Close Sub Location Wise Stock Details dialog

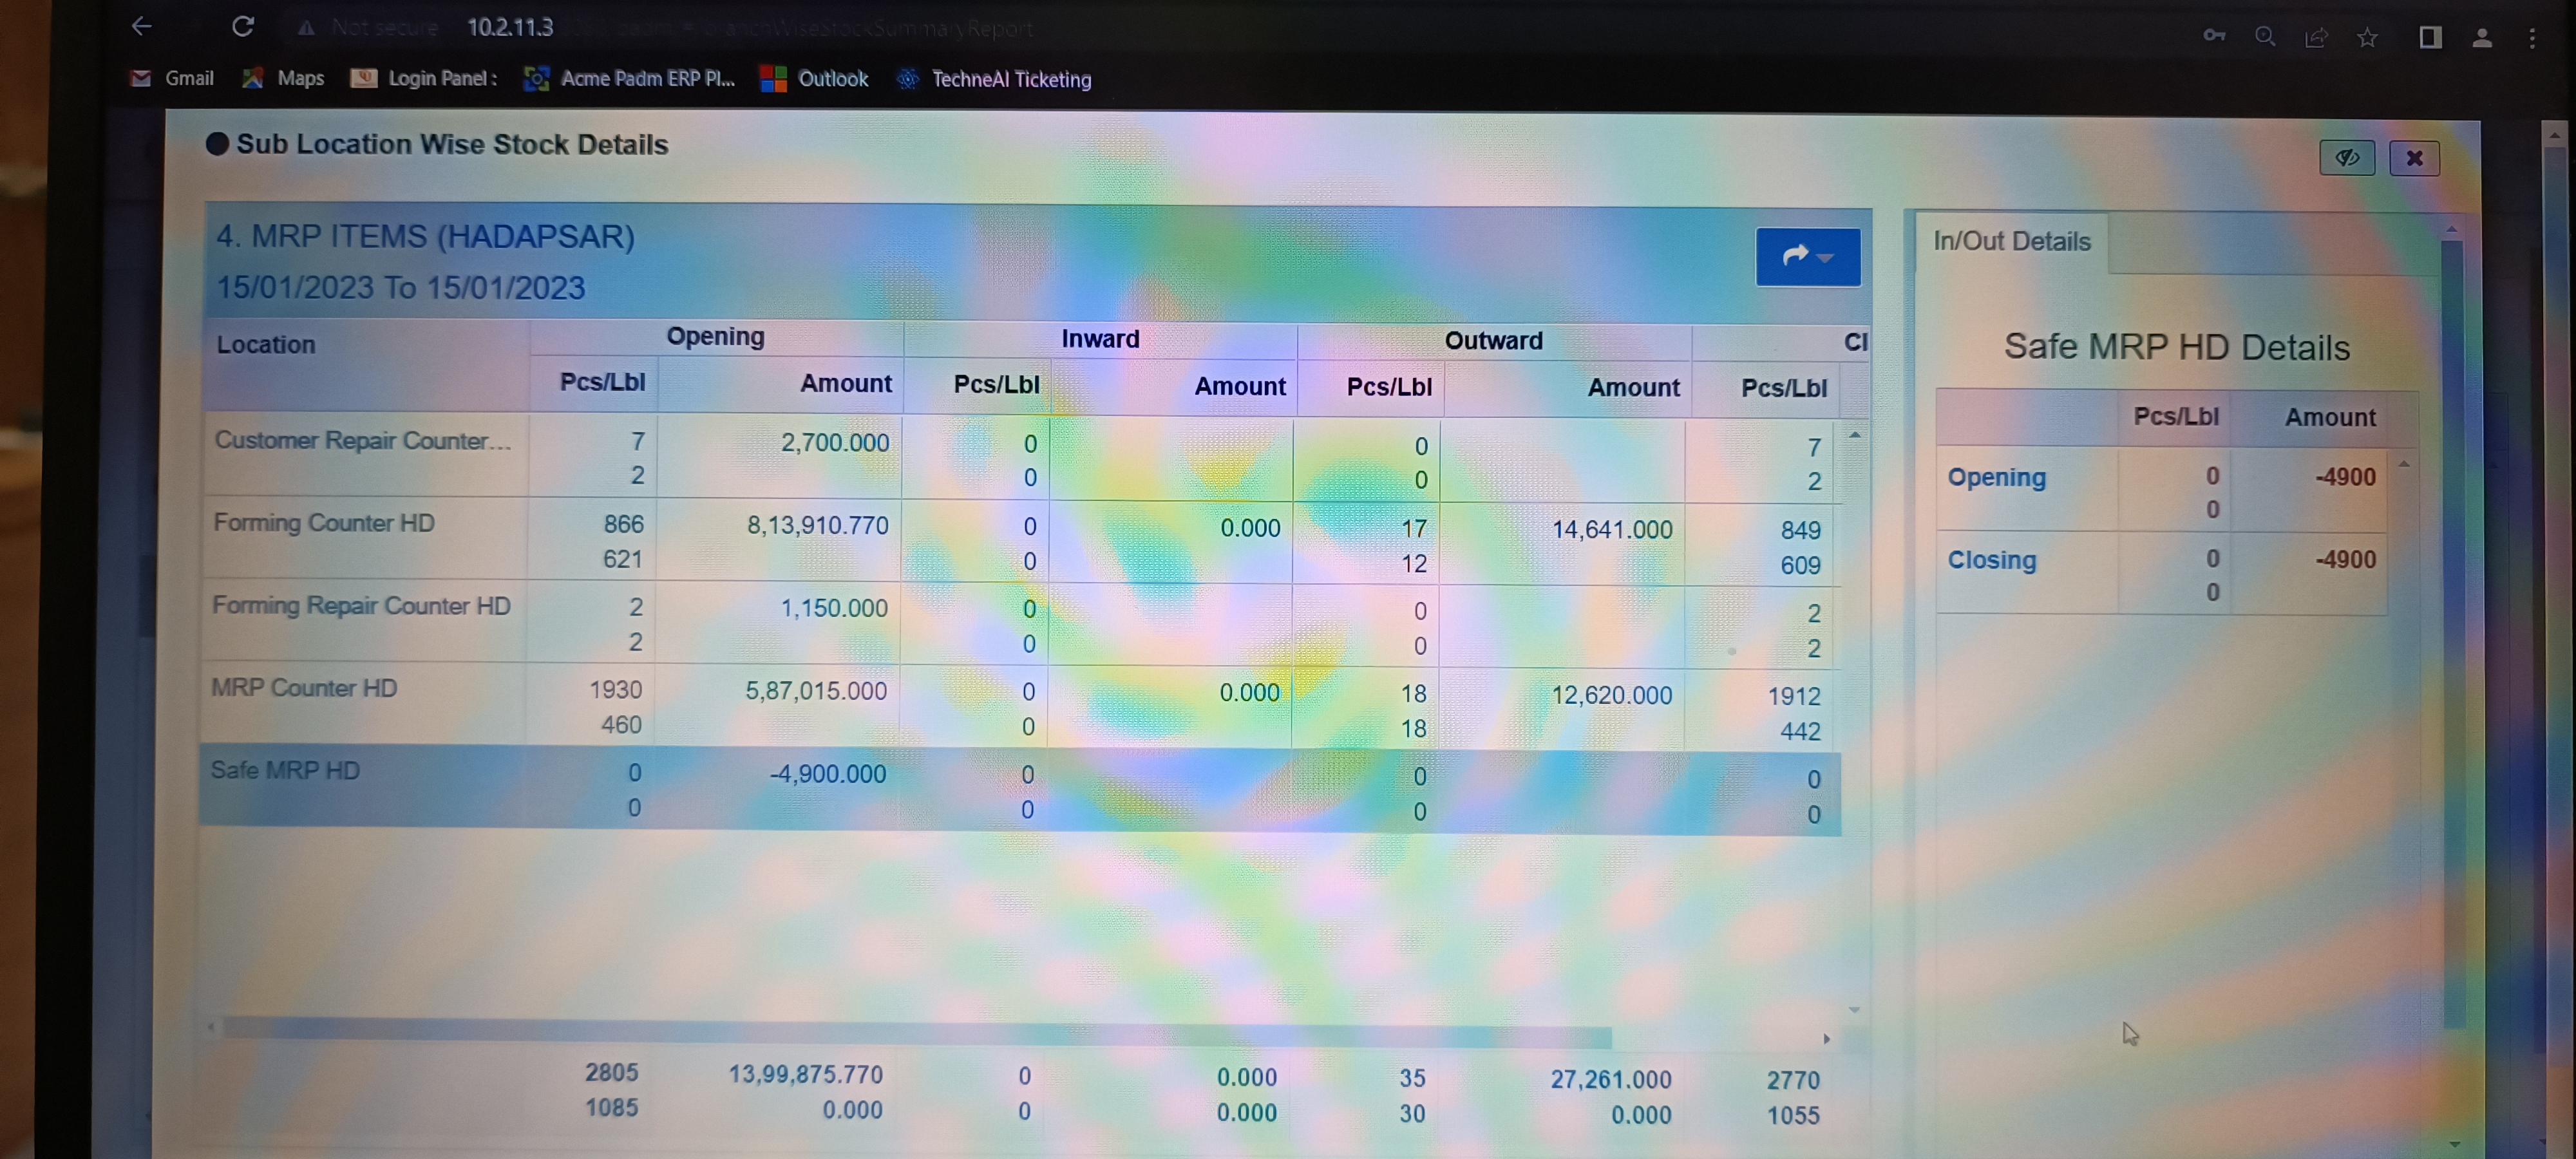[2413, 158]
